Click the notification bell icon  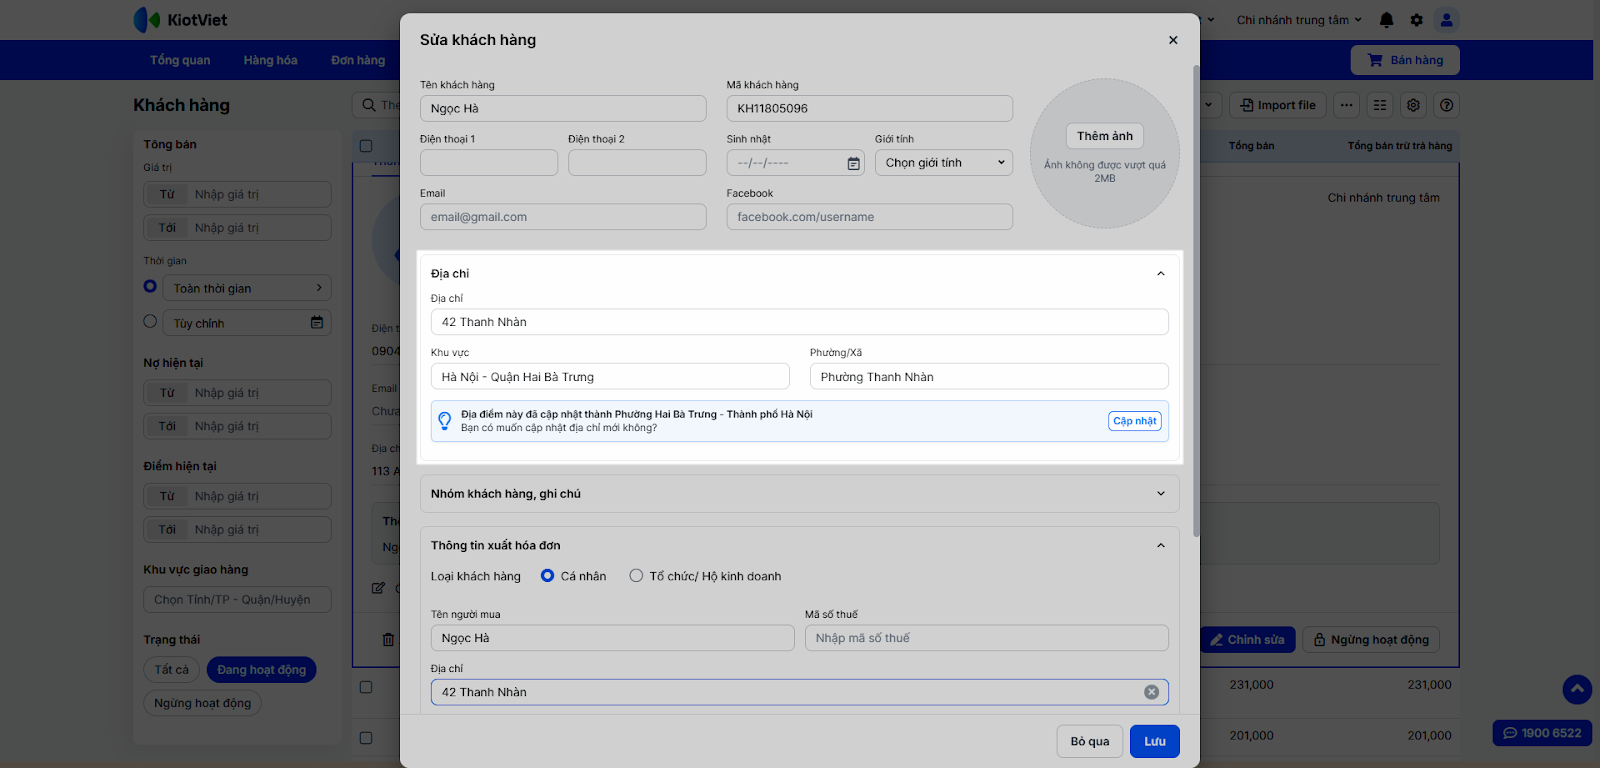pos(1386,20)
